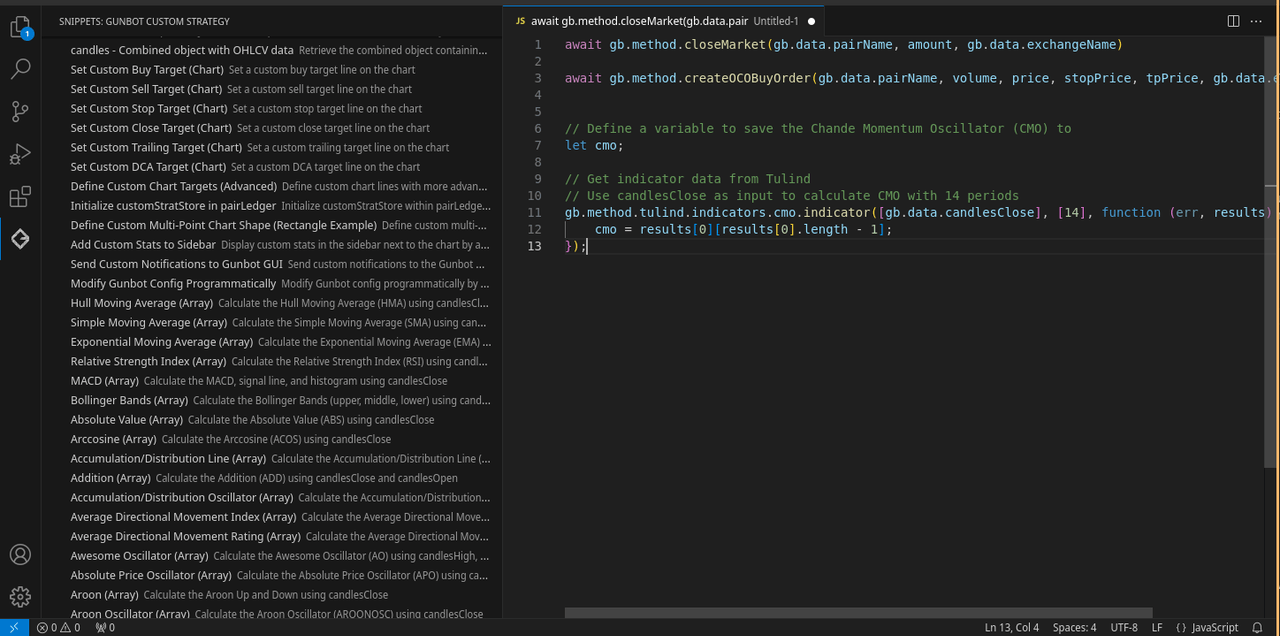Select 'Add Custom Stats to Sidebar' snippet
The width and height of the screenshot is (1280, 636).
[x=272, y=244]
